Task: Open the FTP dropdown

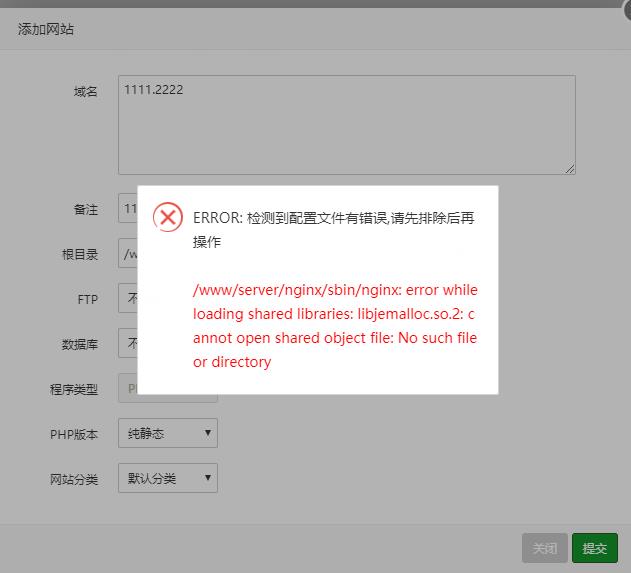Action: [x=128, y=298]
